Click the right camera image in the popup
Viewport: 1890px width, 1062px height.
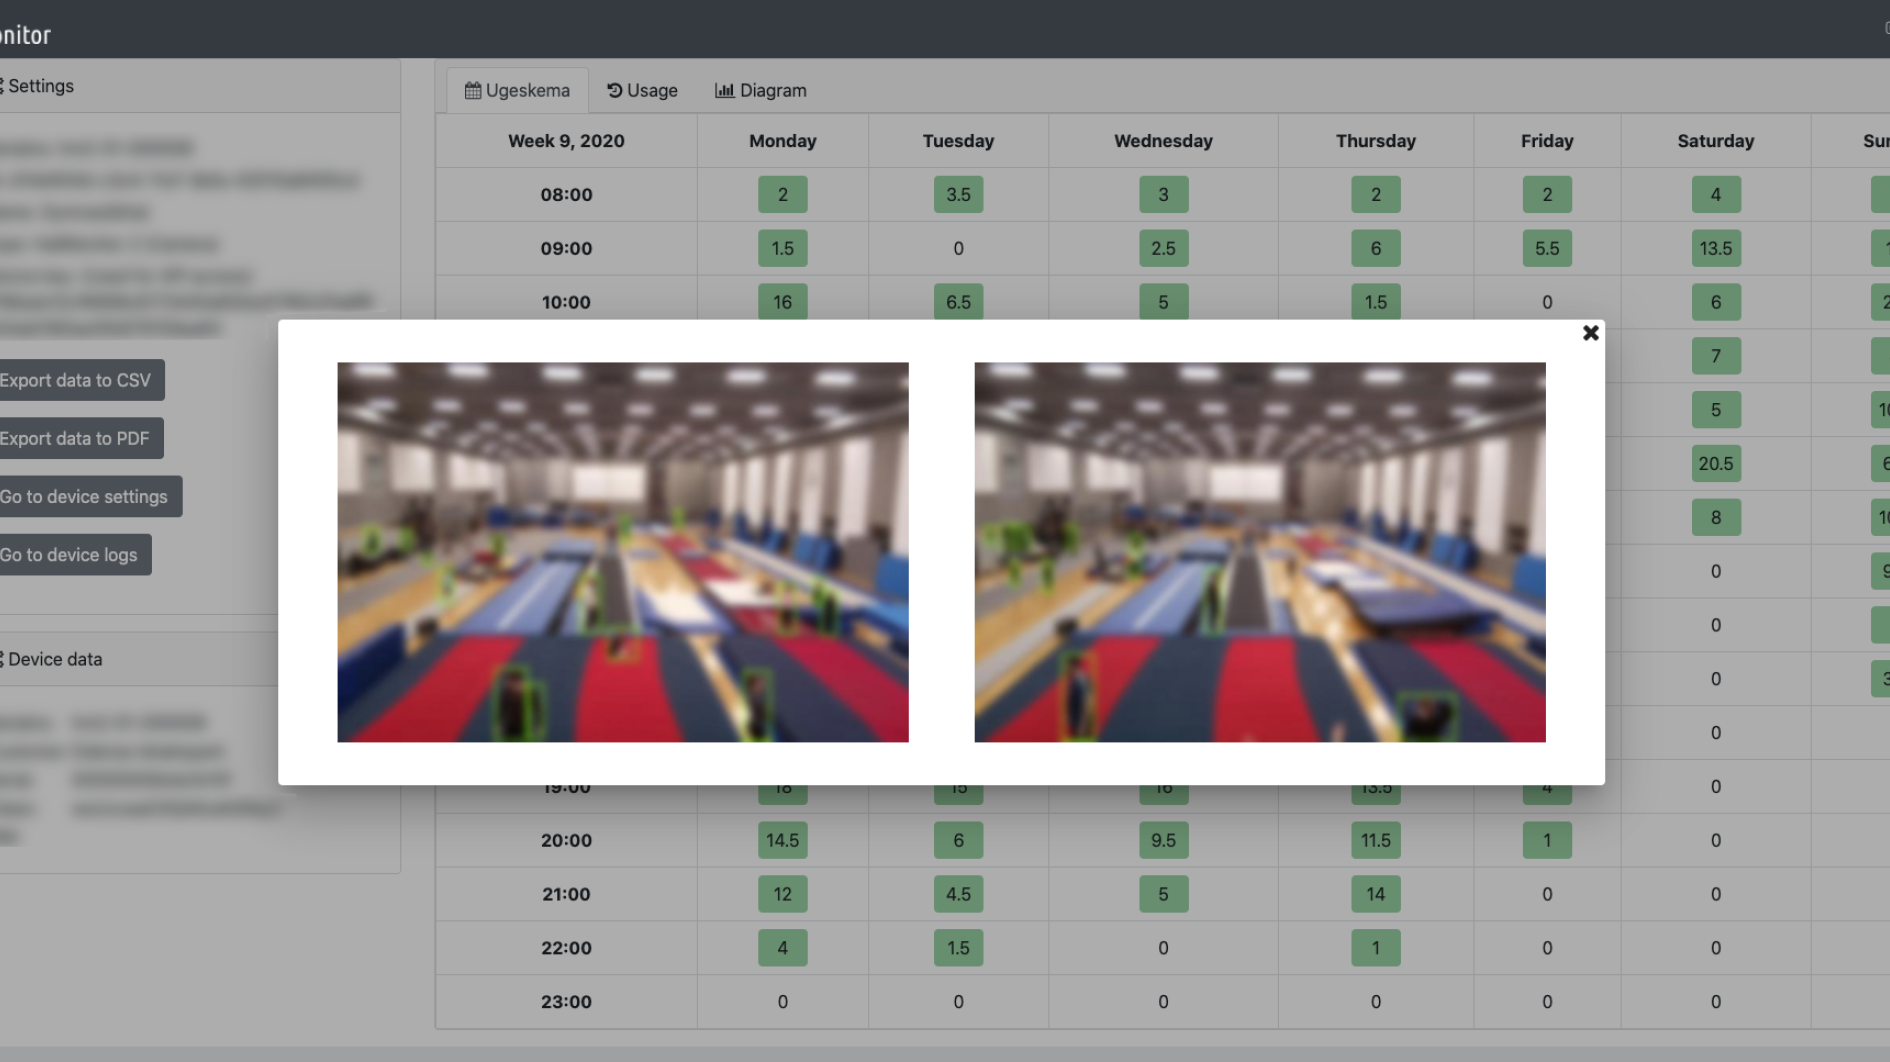(1259, 552)
